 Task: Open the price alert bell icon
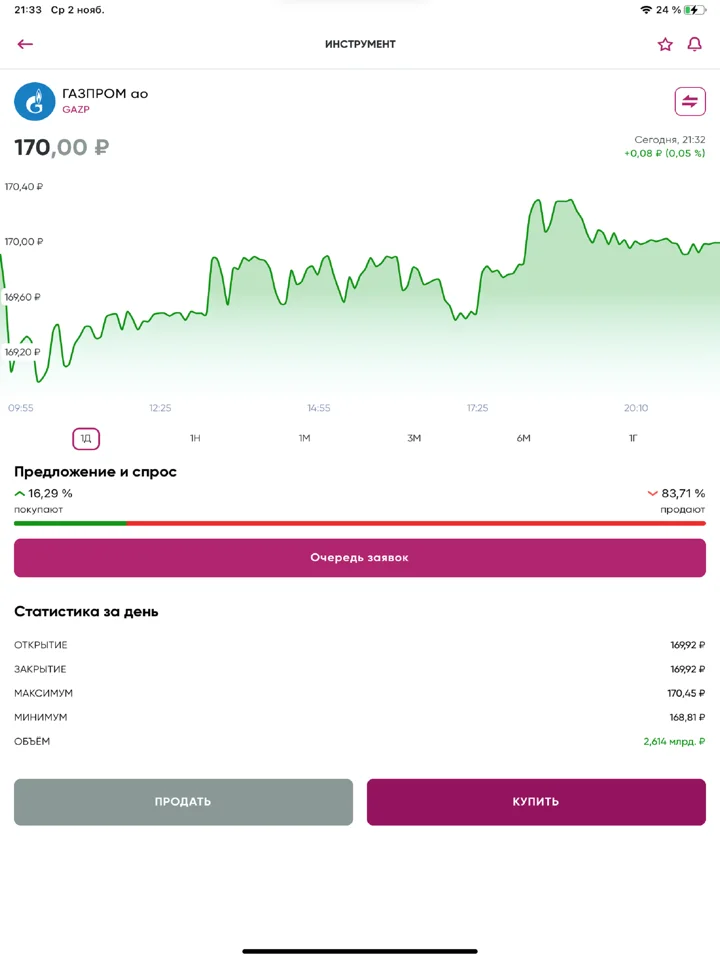click(694, 44)
